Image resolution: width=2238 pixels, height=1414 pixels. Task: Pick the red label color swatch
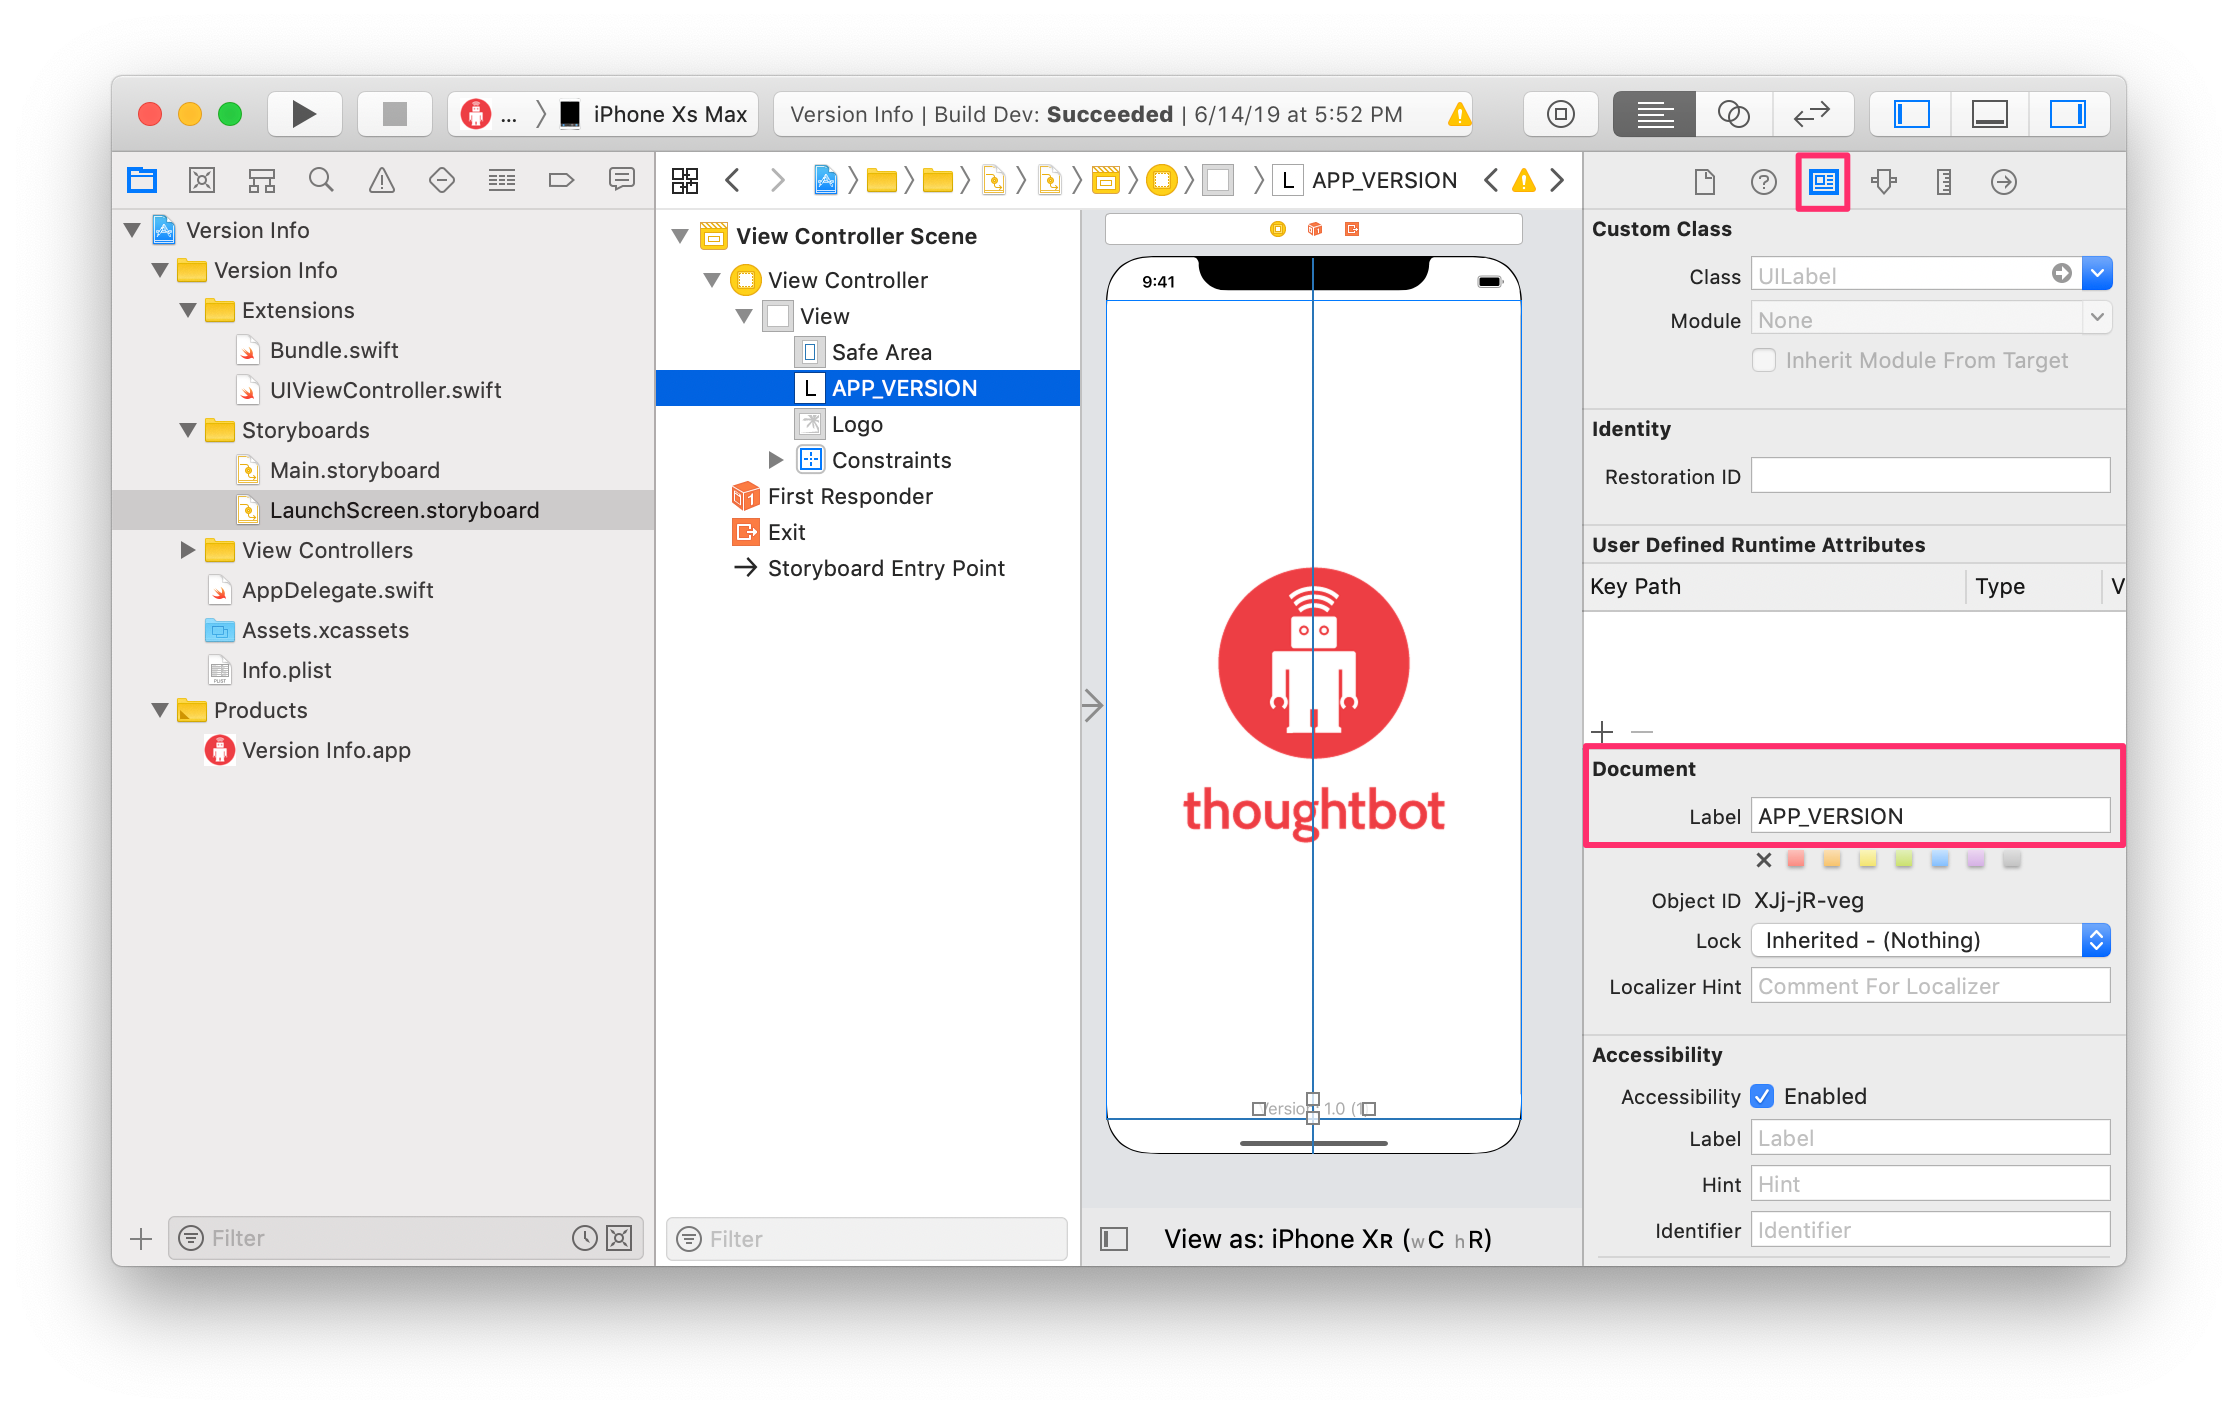pos(1796,859)
